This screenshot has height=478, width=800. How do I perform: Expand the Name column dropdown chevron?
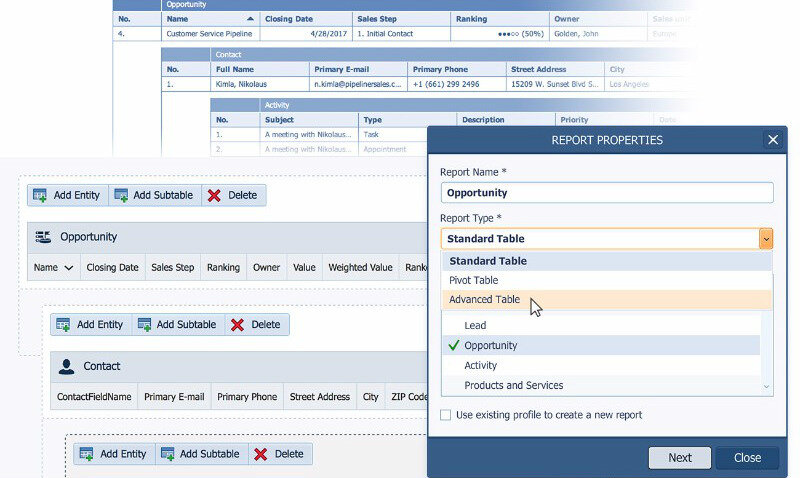click(x=69, y=268)
